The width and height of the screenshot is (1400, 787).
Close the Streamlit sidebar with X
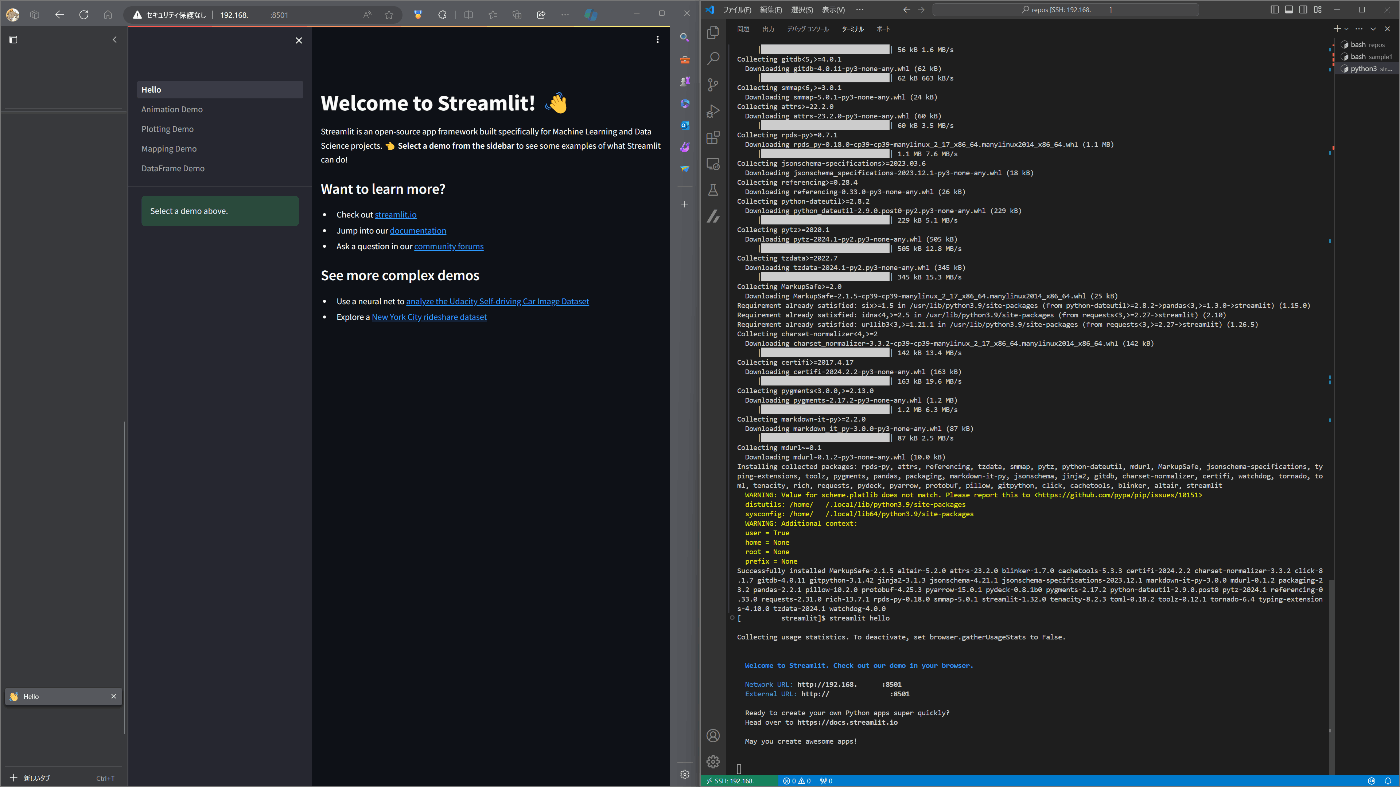pyautogui.click(x=298, y=40)
